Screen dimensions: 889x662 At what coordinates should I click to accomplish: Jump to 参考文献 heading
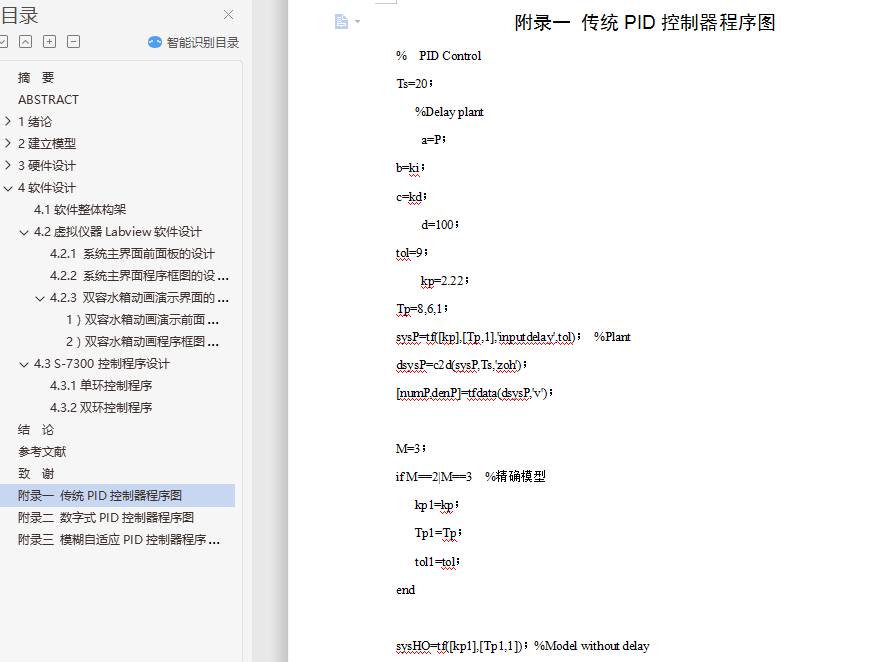click(x=42, y=452)
